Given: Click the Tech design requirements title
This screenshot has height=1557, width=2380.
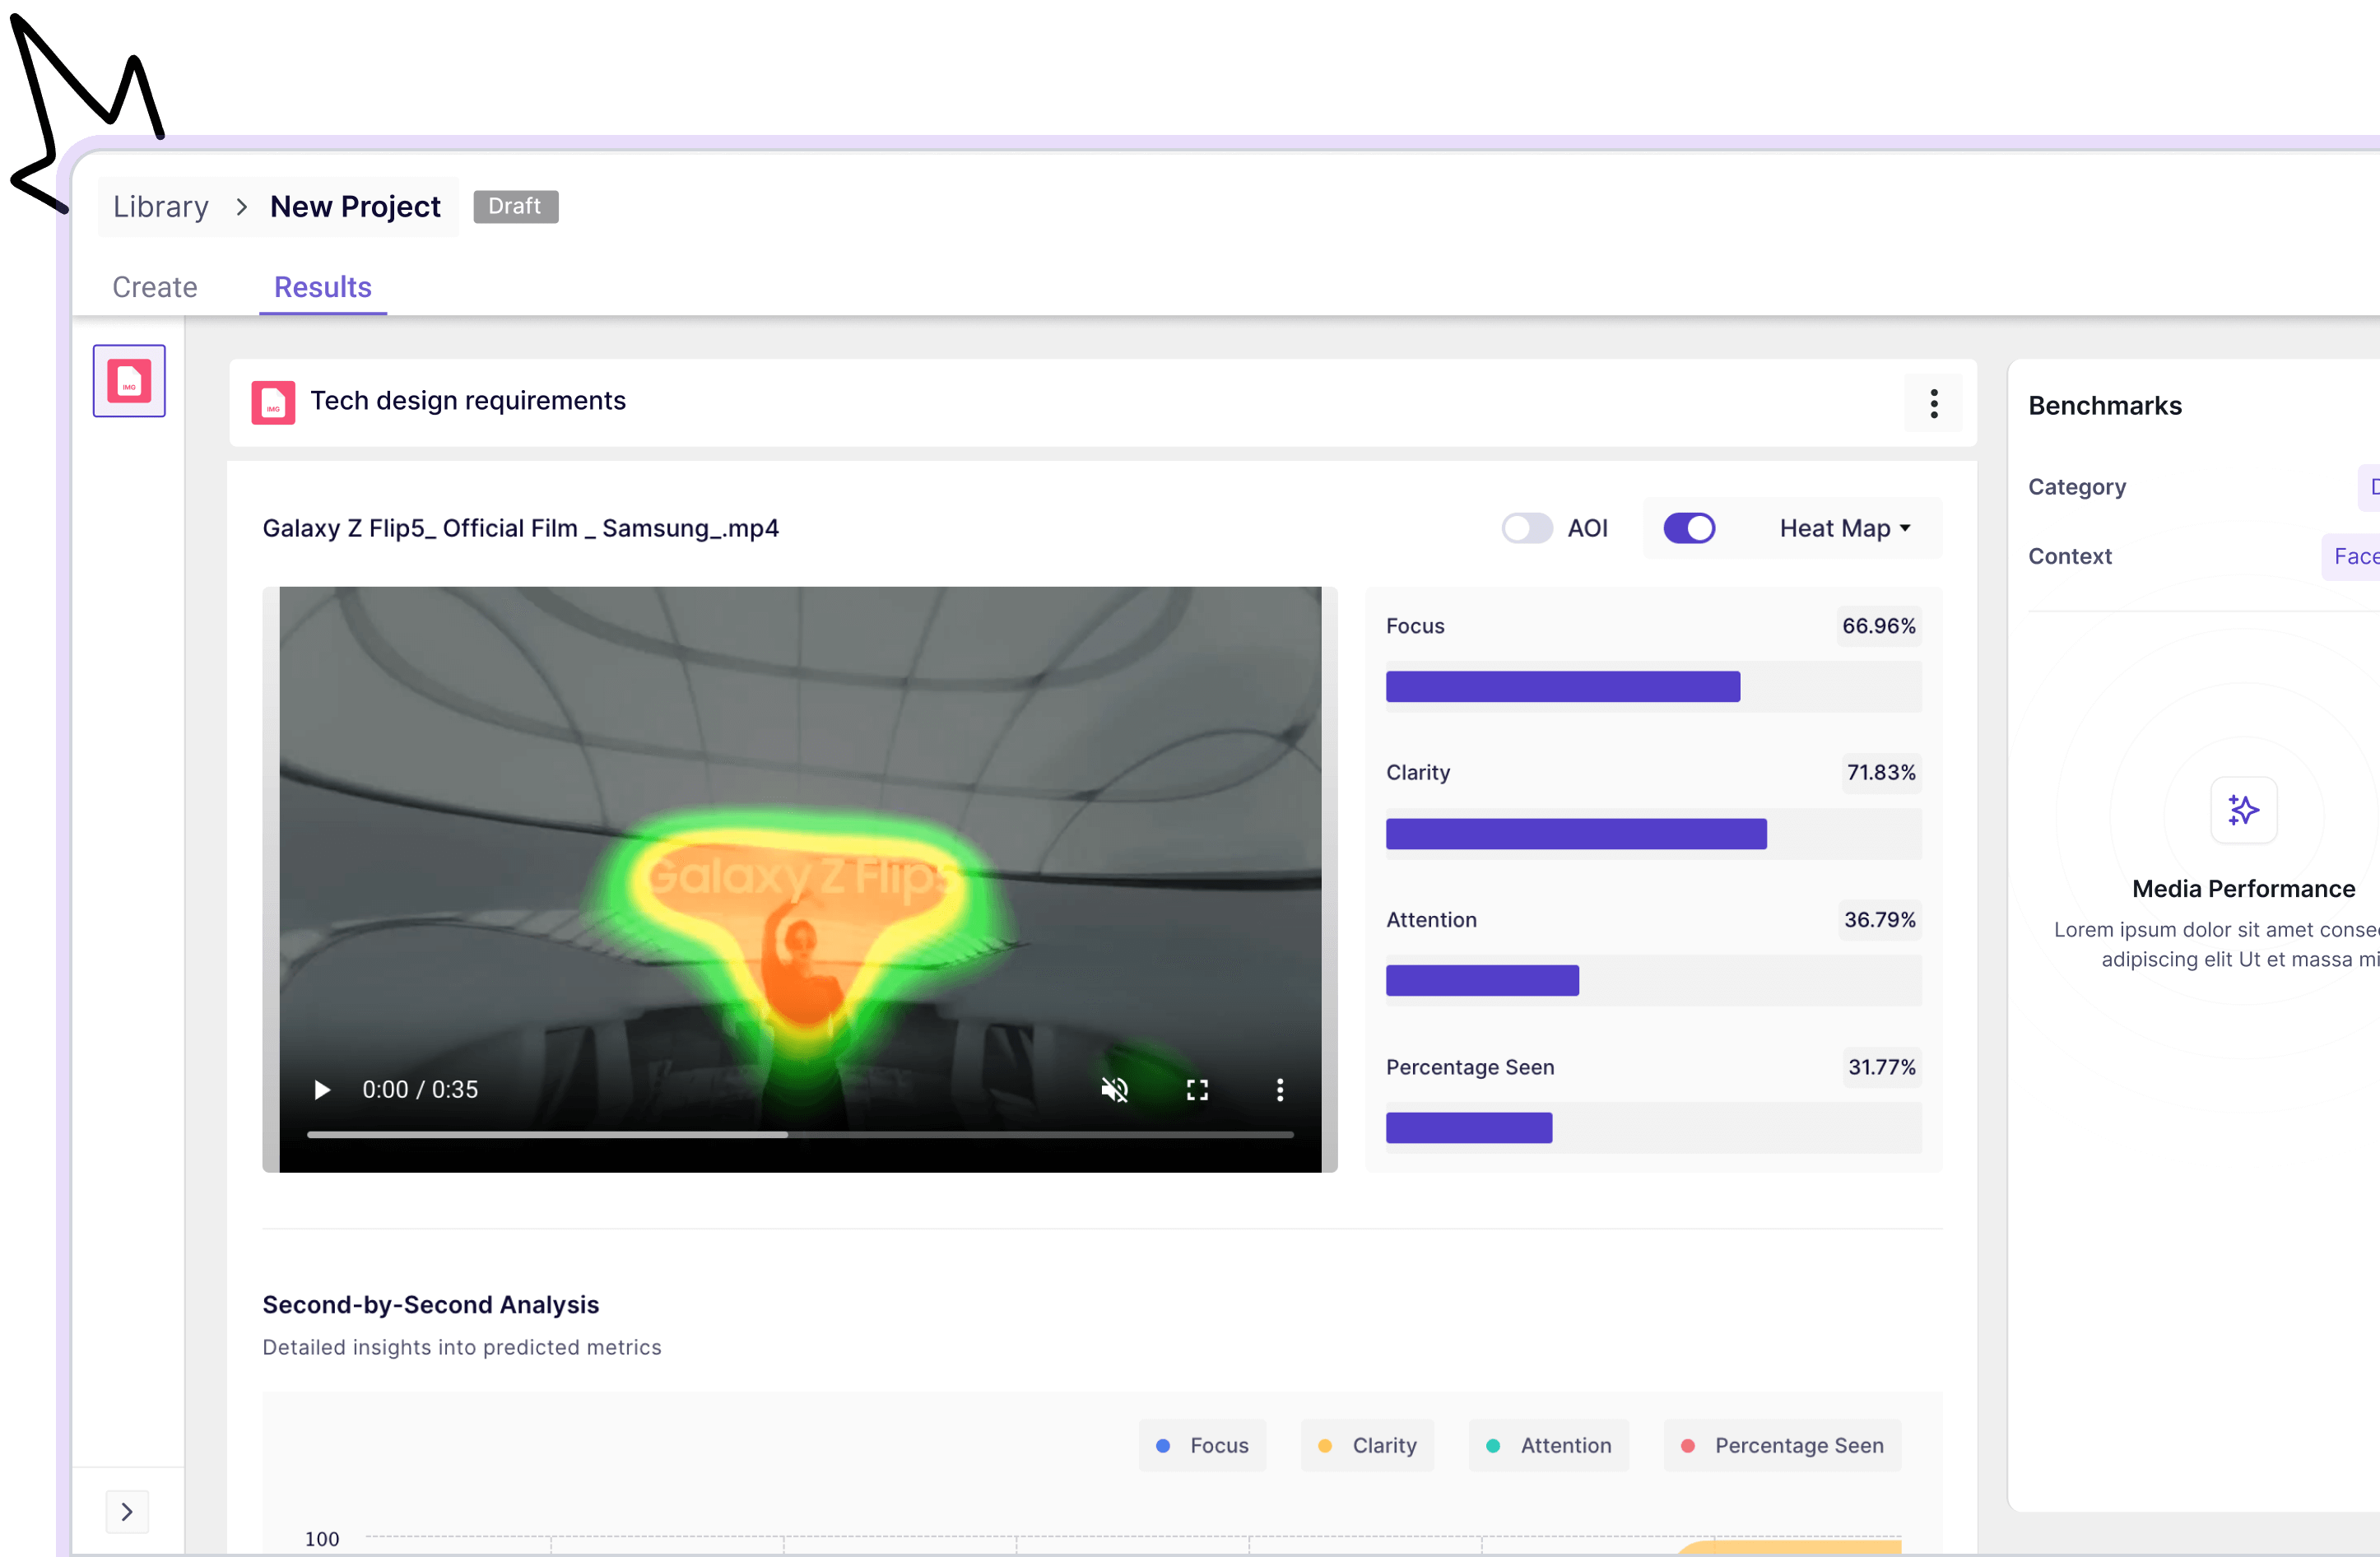Looking at the screenshot, I should click(468, 401).
